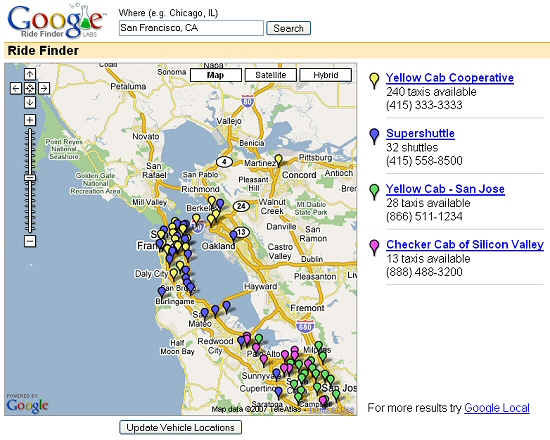Click the Google Ride Finder logo
The height and width of the screenshot is (440, 550).
click(56, 21)
